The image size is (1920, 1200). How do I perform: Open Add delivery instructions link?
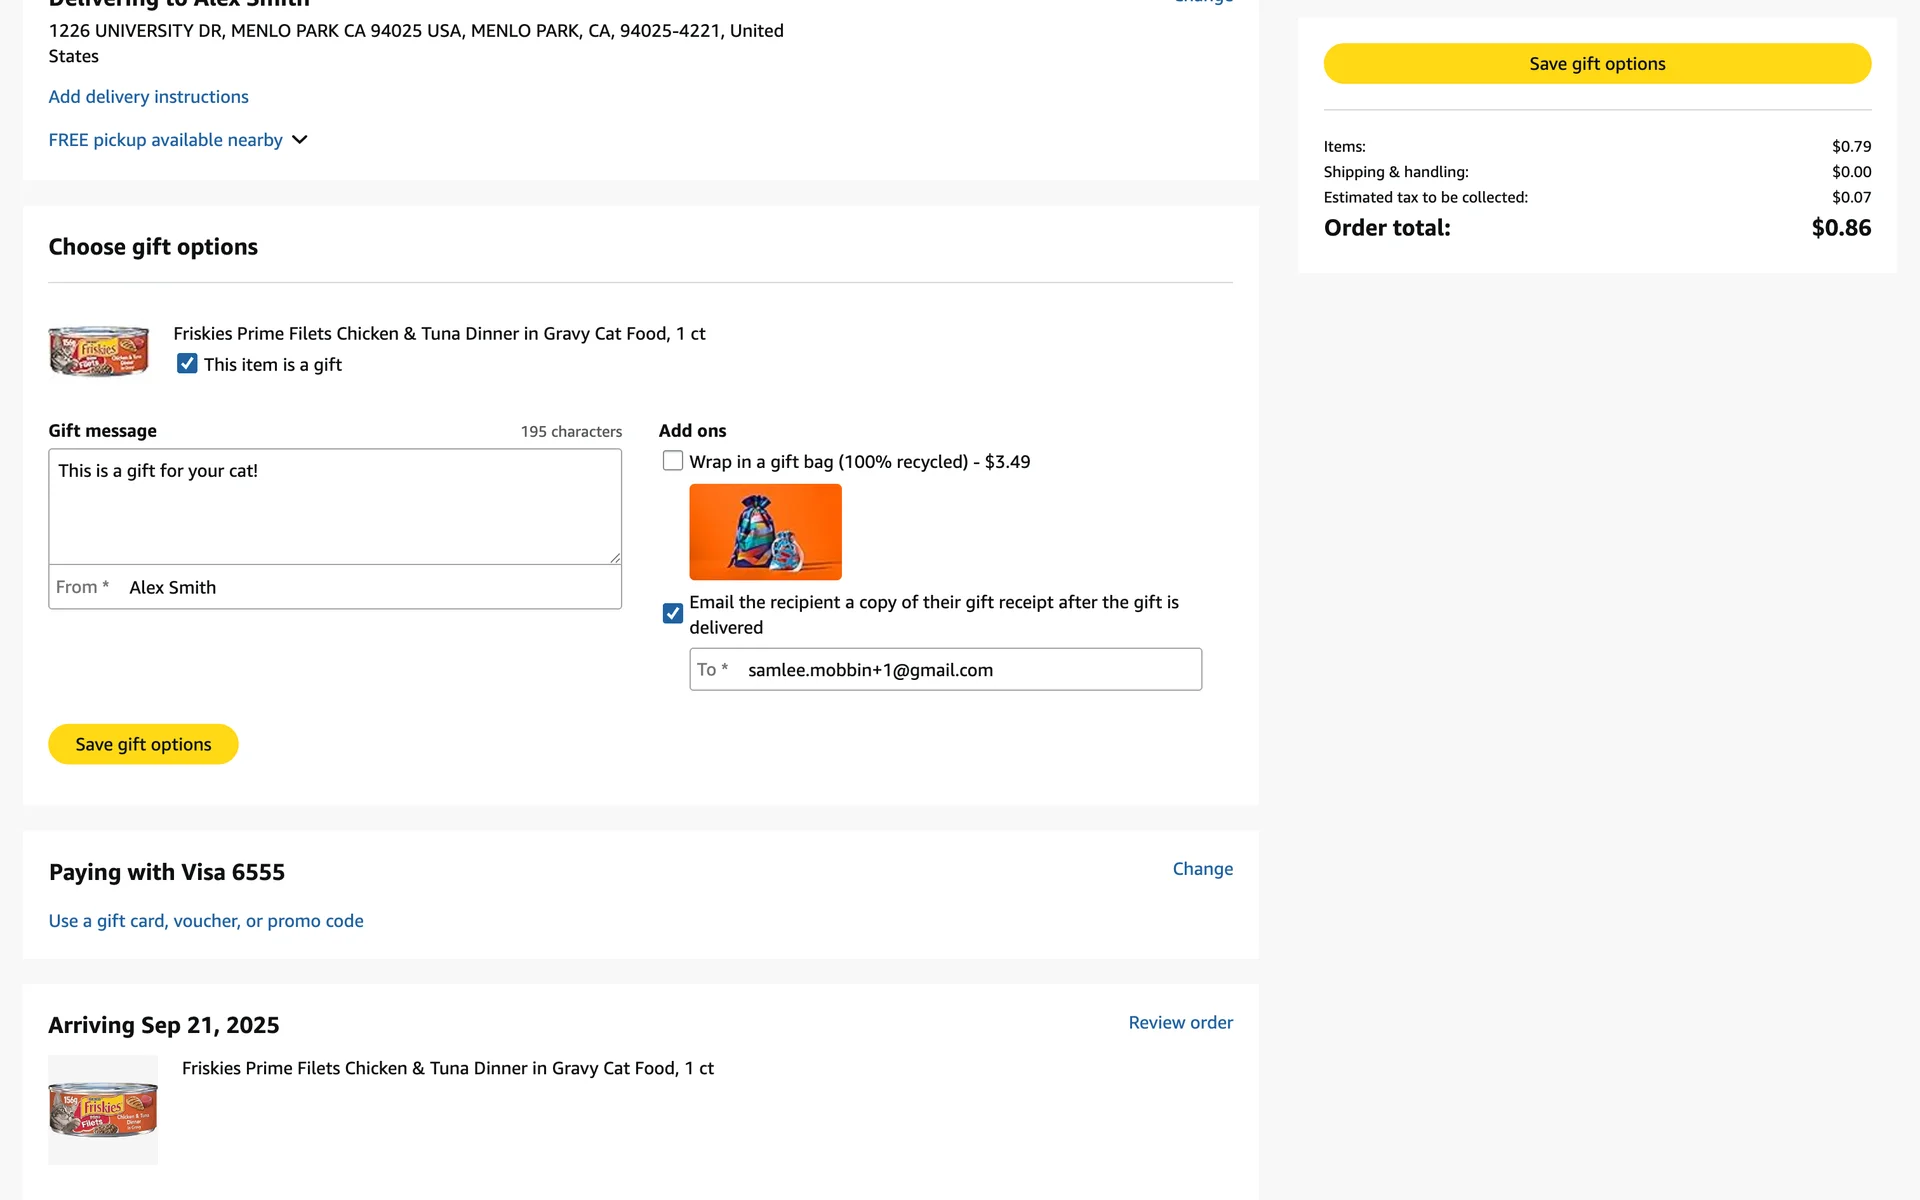[x=148, y=97]
